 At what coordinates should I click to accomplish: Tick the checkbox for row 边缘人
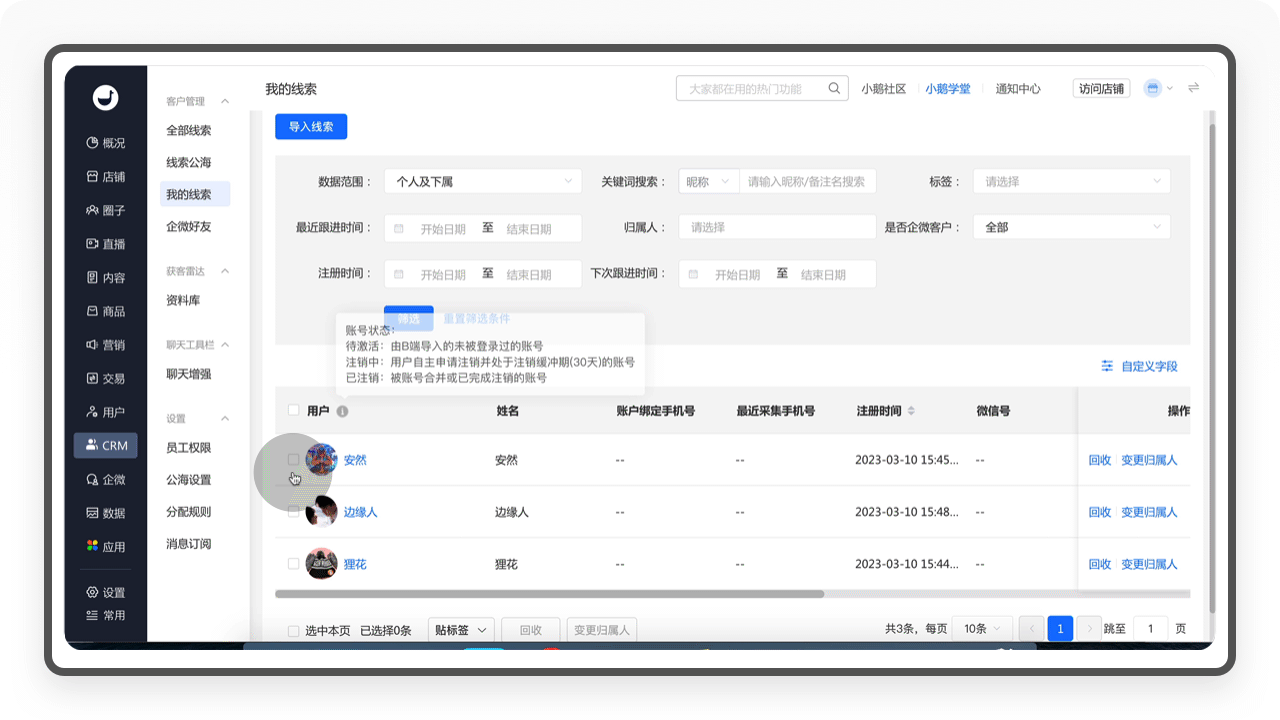coord(293,512)
